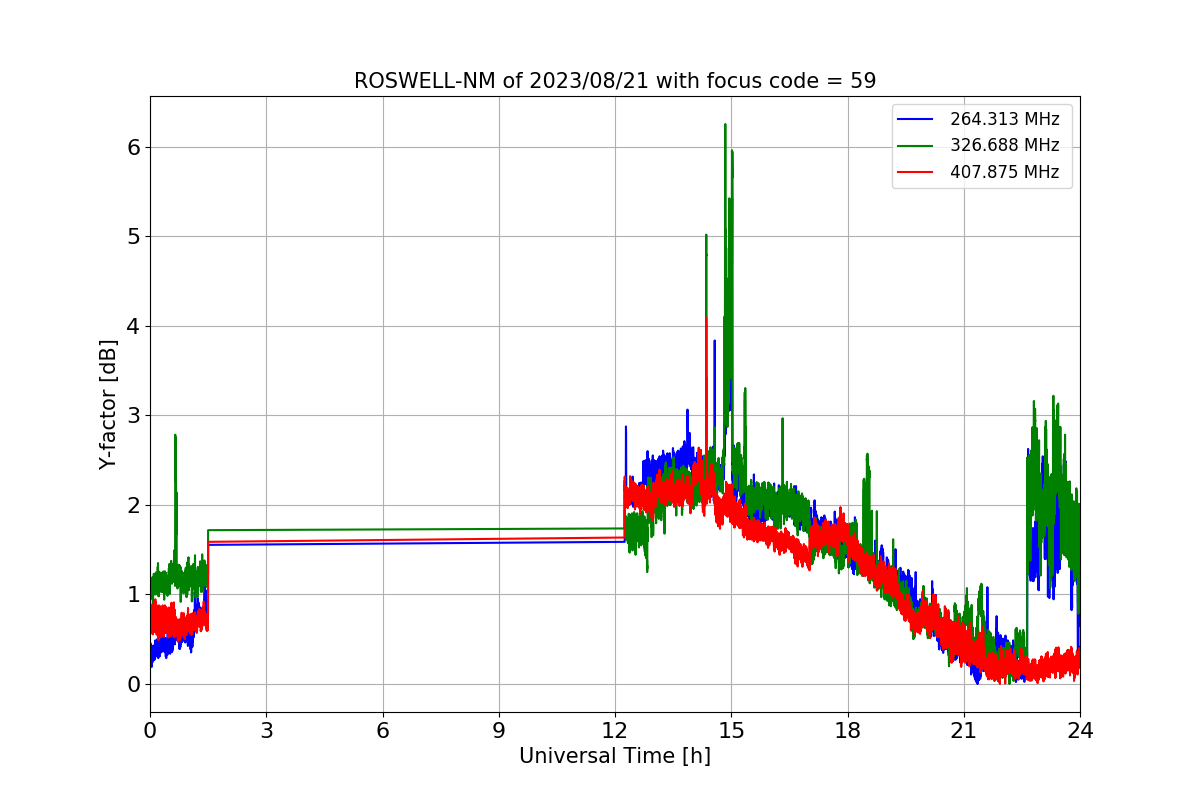Click x-axis tick label 24
This screenshot has height=800, width=1200.
[1080, 730]
